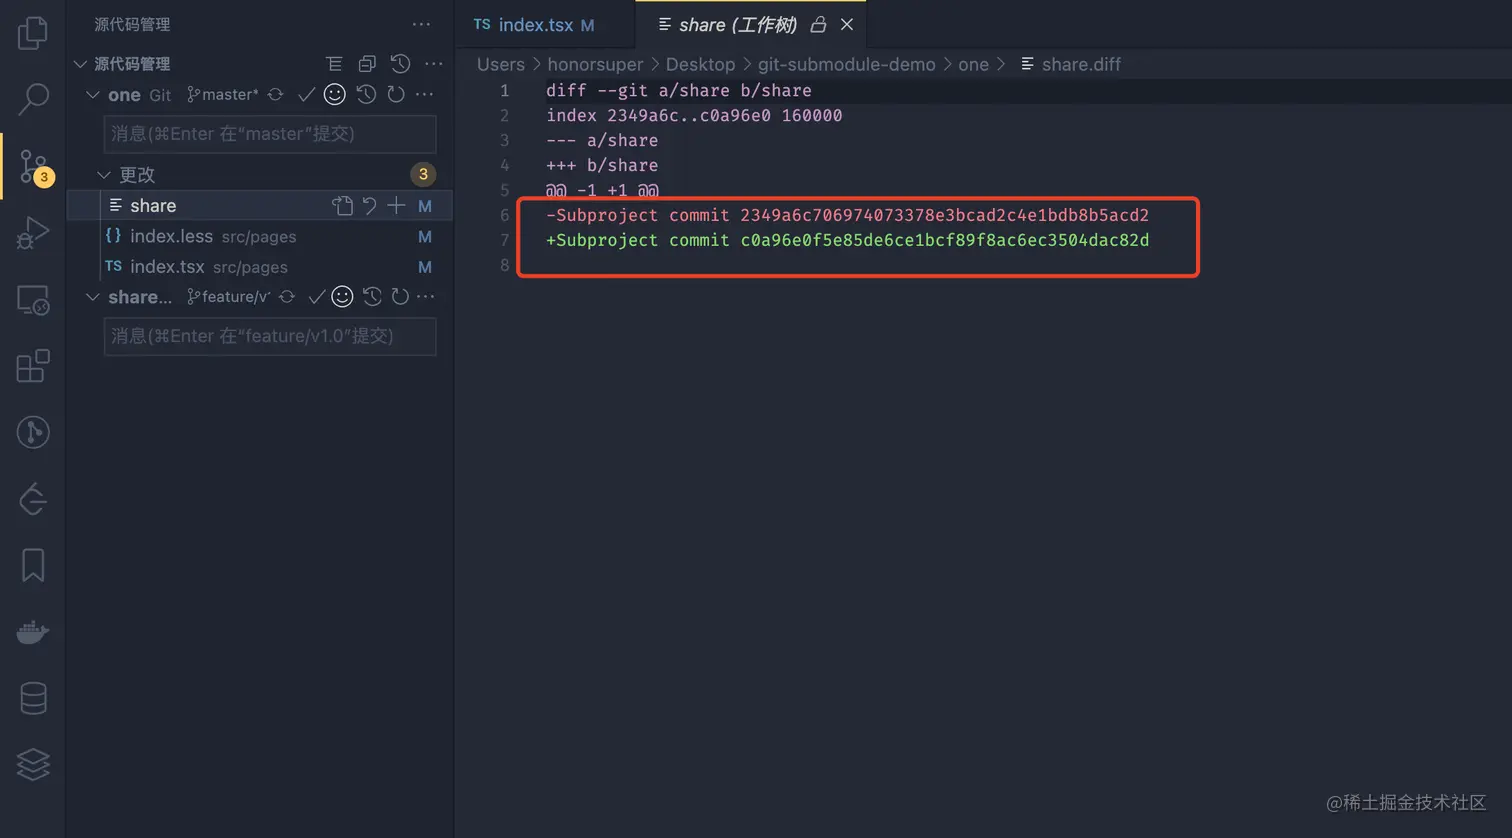Collapse all repositories in source control
The height and width of the screenshot is (838, 1512).
(367, 64)
